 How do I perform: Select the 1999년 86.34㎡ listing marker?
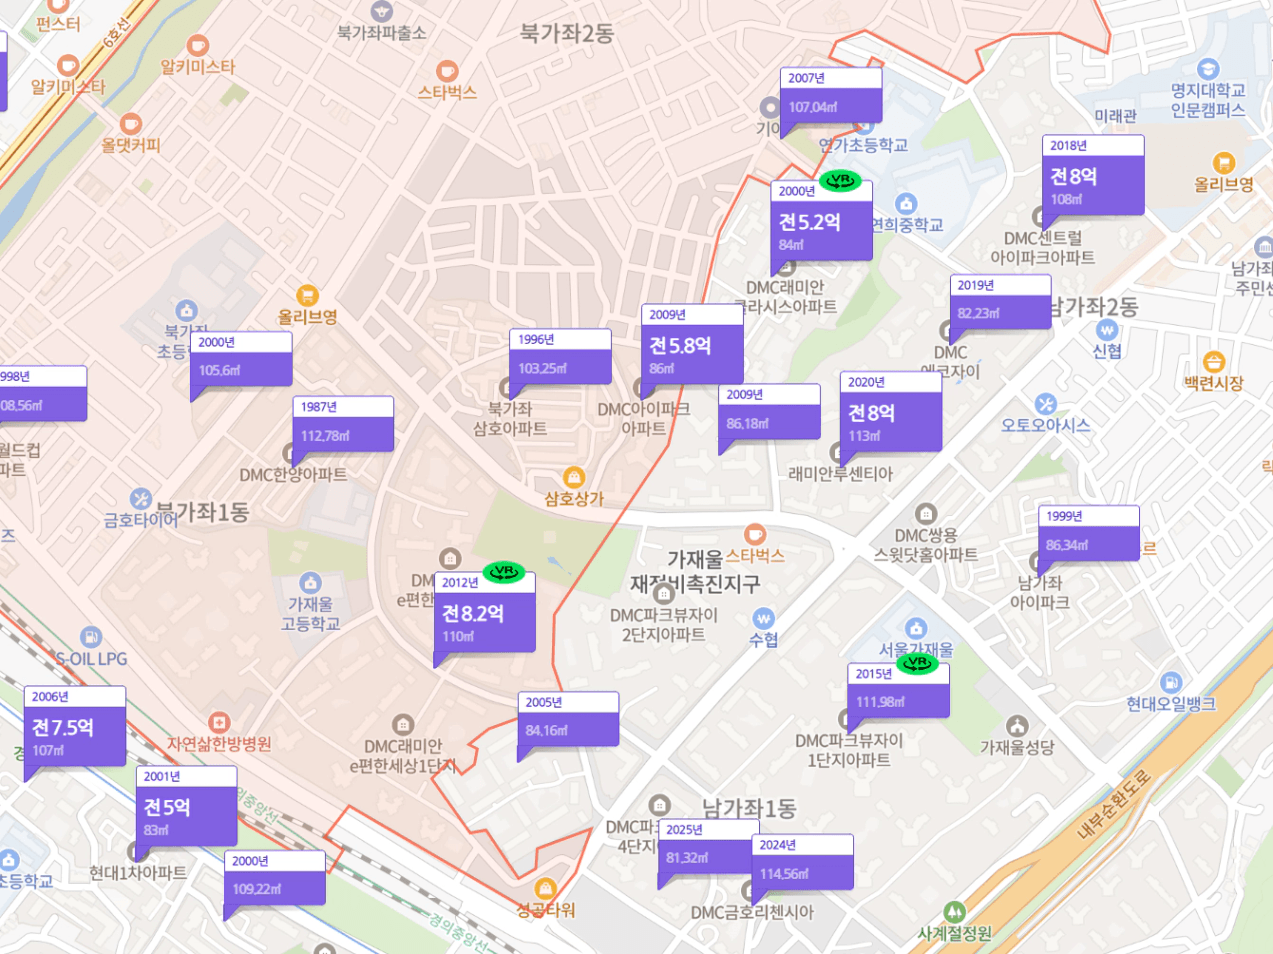click(1089, 534)
